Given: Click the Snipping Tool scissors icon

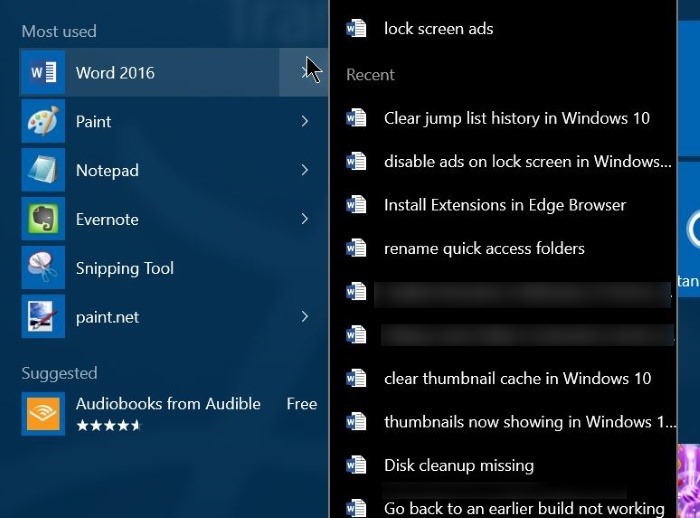Looking at the screenshot, I should 43,268.
